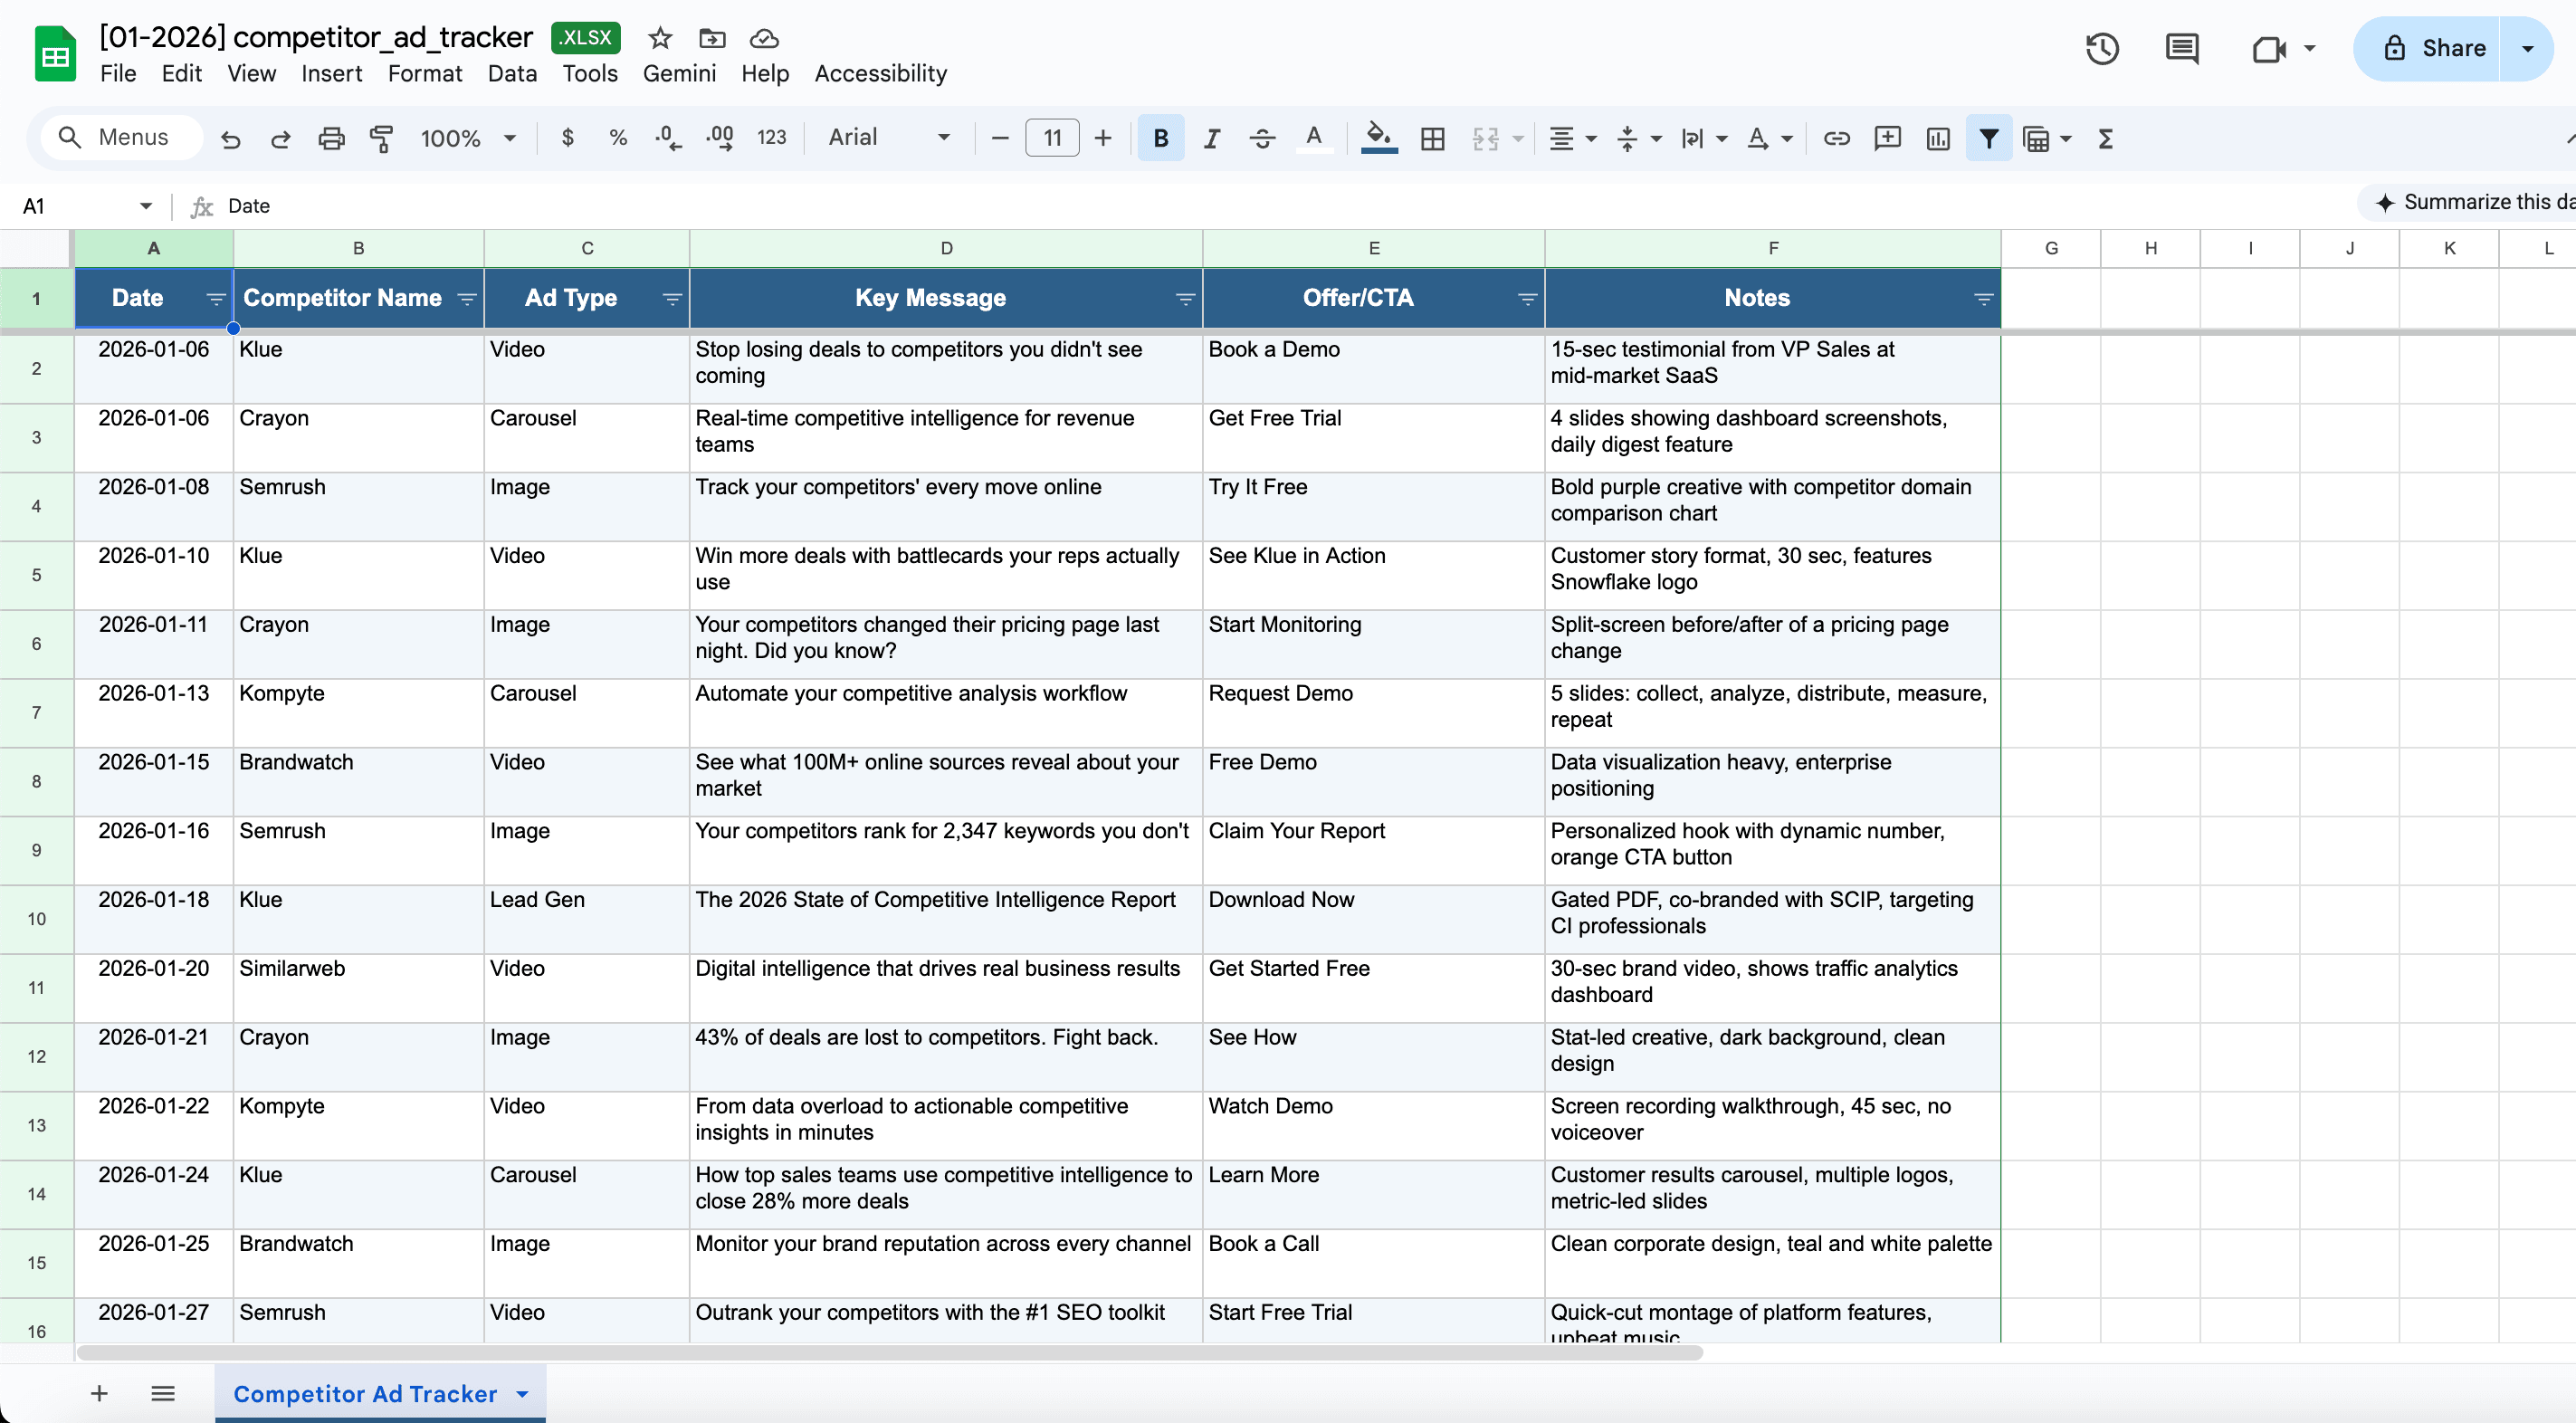Open version history
This screenshot has height=1423, width=2576.
[2101, 48]
